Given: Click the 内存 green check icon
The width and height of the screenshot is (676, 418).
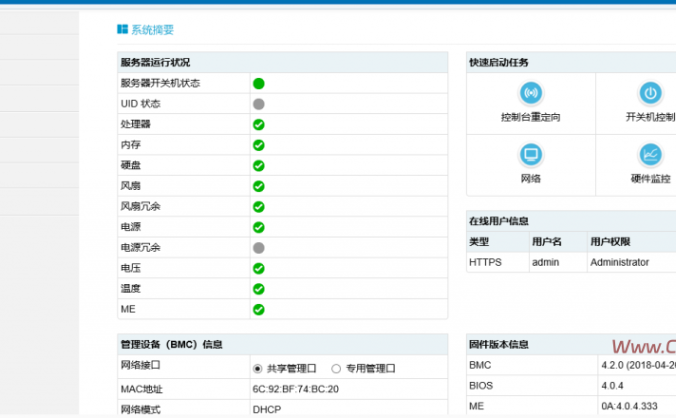Looking at the screenshot, I should (x=259, y=145).
